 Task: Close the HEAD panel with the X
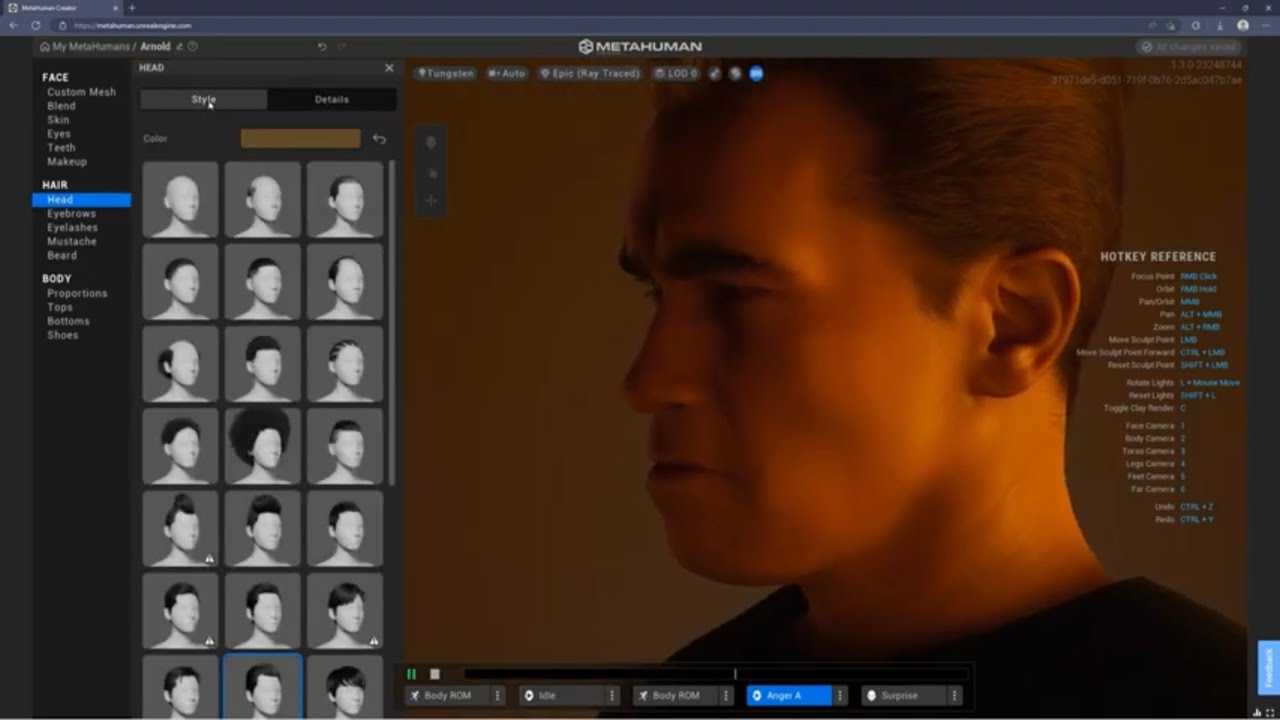pyautogui.click(x=389, y=68)
